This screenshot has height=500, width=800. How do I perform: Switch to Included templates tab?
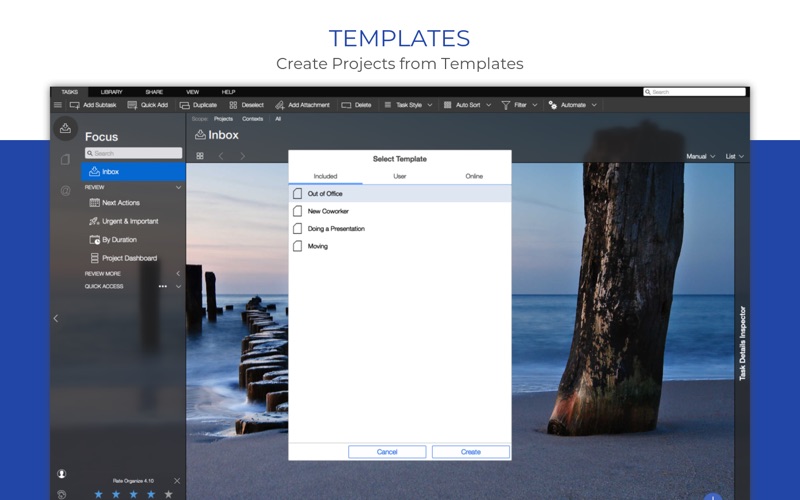[x=326, y=177]
